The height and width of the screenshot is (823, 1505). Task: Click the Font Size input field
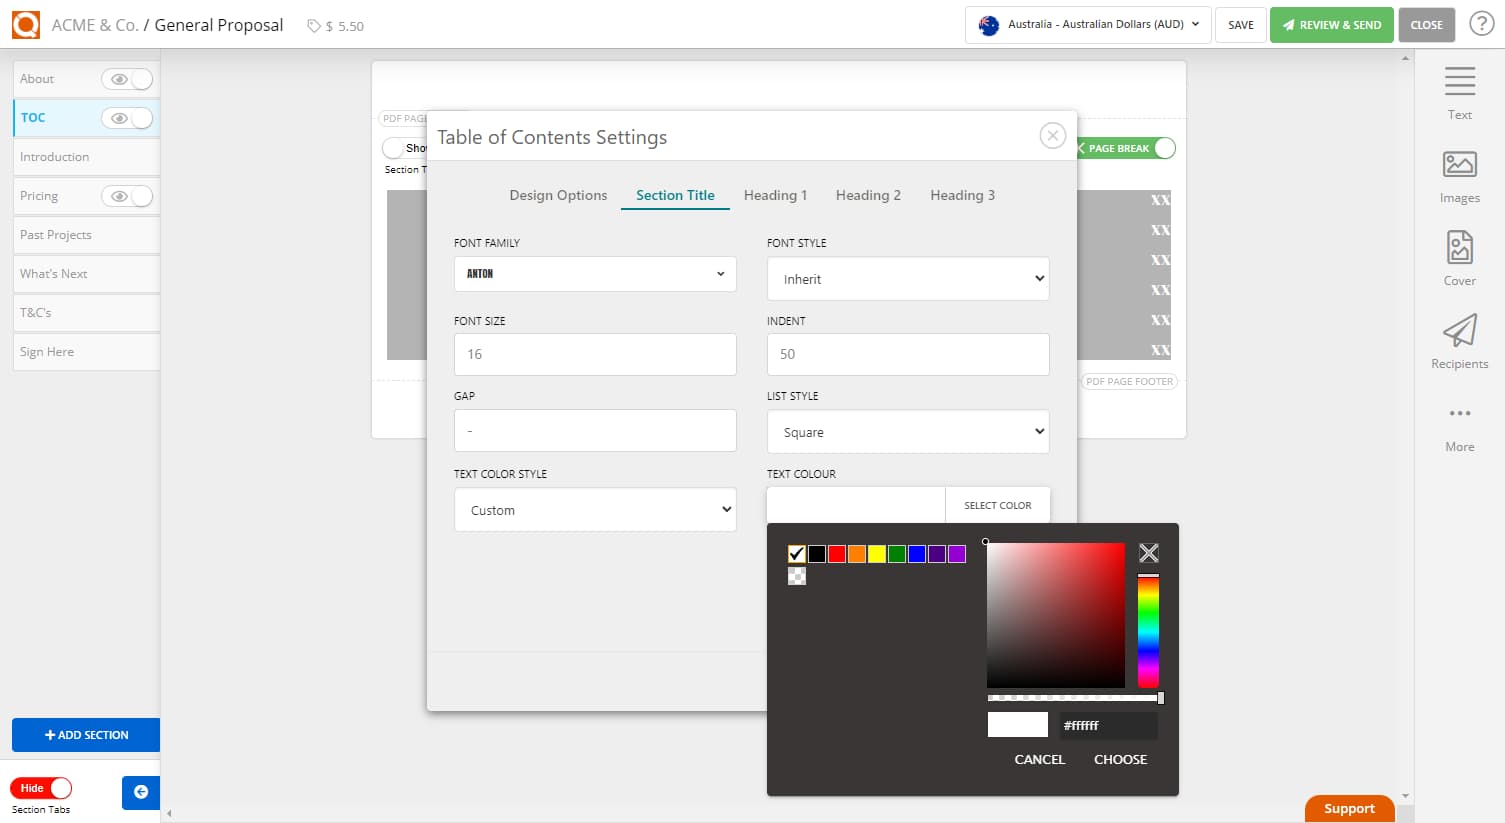pos(595,355)
